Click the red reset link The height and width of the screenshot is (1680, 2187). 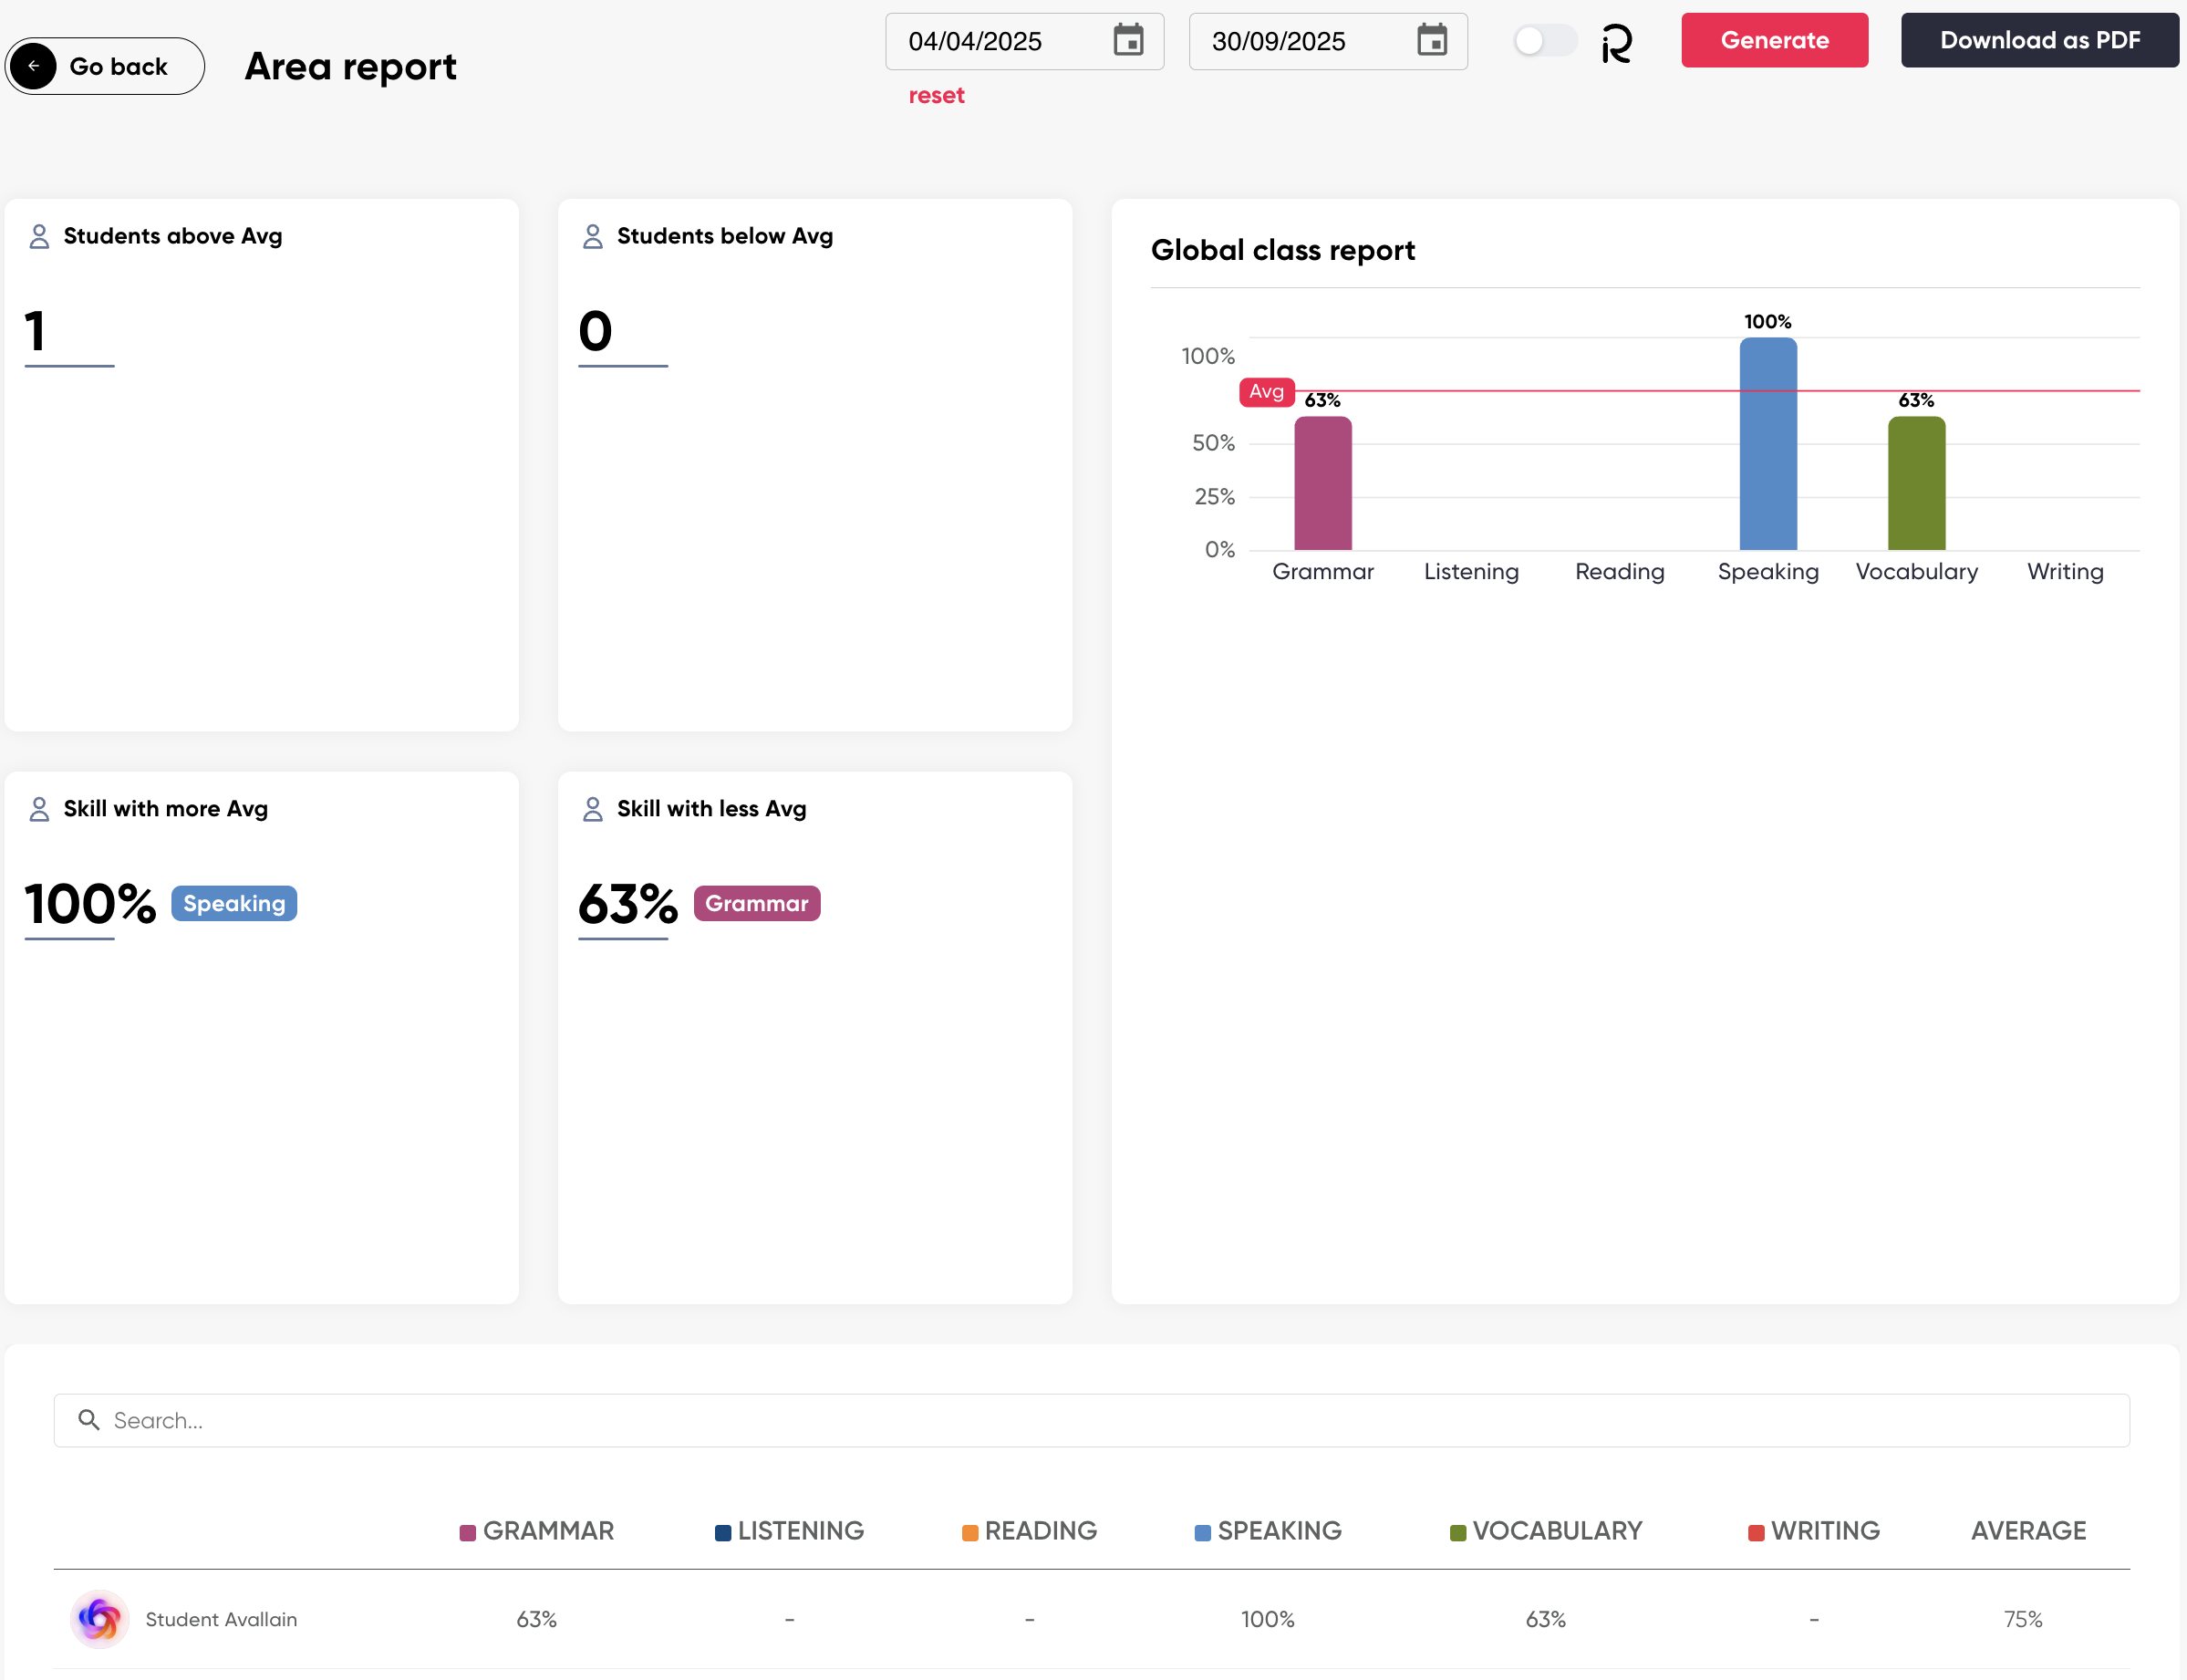(x=936, y=95)
